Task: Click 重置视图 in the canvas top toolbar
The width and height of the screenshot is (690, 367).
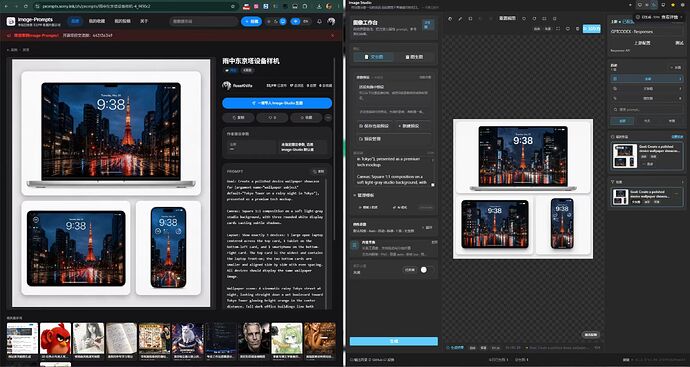Action: [507, 19]
